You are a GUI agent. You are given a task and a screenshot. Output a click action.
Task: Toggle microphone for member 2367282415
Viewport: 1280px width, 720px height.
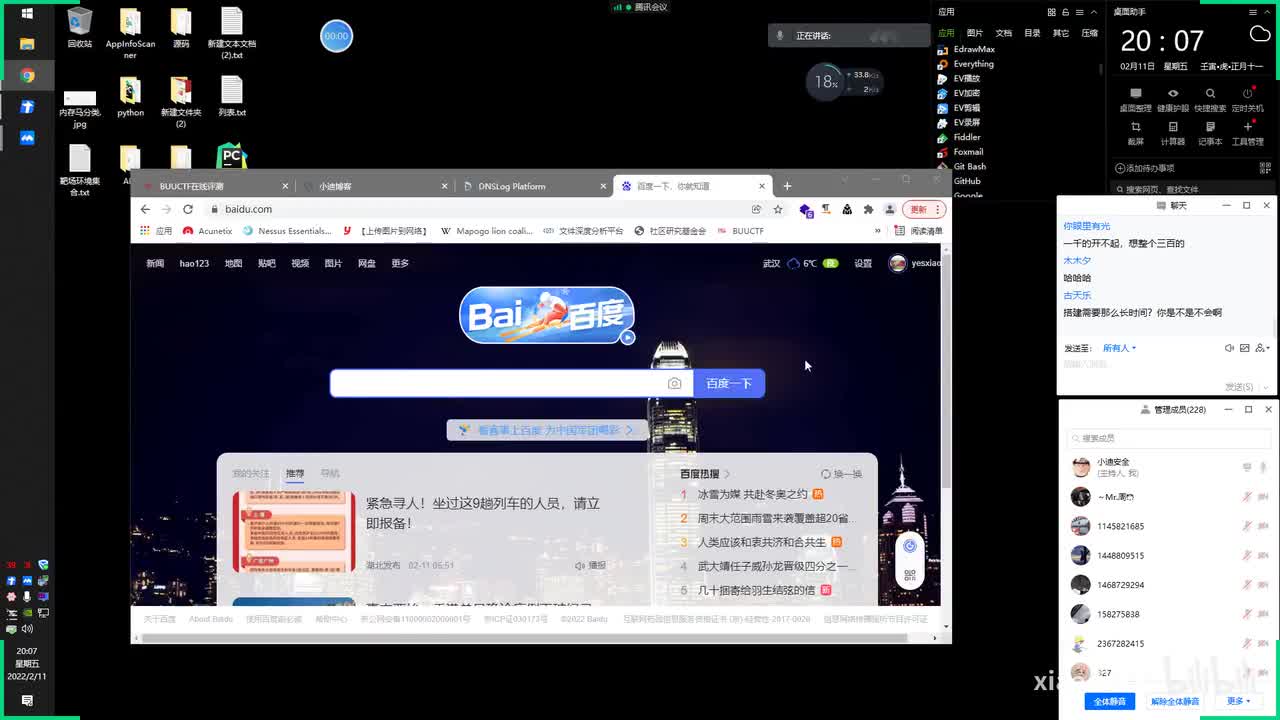[1247, 643]
